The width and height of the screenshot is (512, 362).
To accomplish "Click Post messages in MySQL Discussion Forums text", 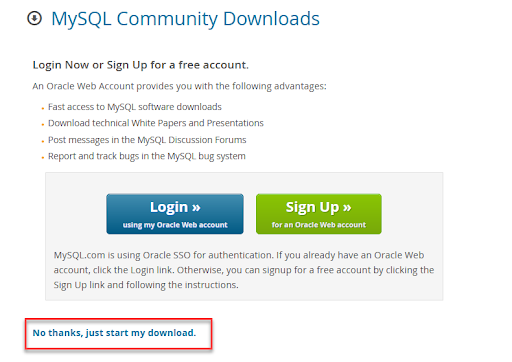I will click(x=147, y=140).
